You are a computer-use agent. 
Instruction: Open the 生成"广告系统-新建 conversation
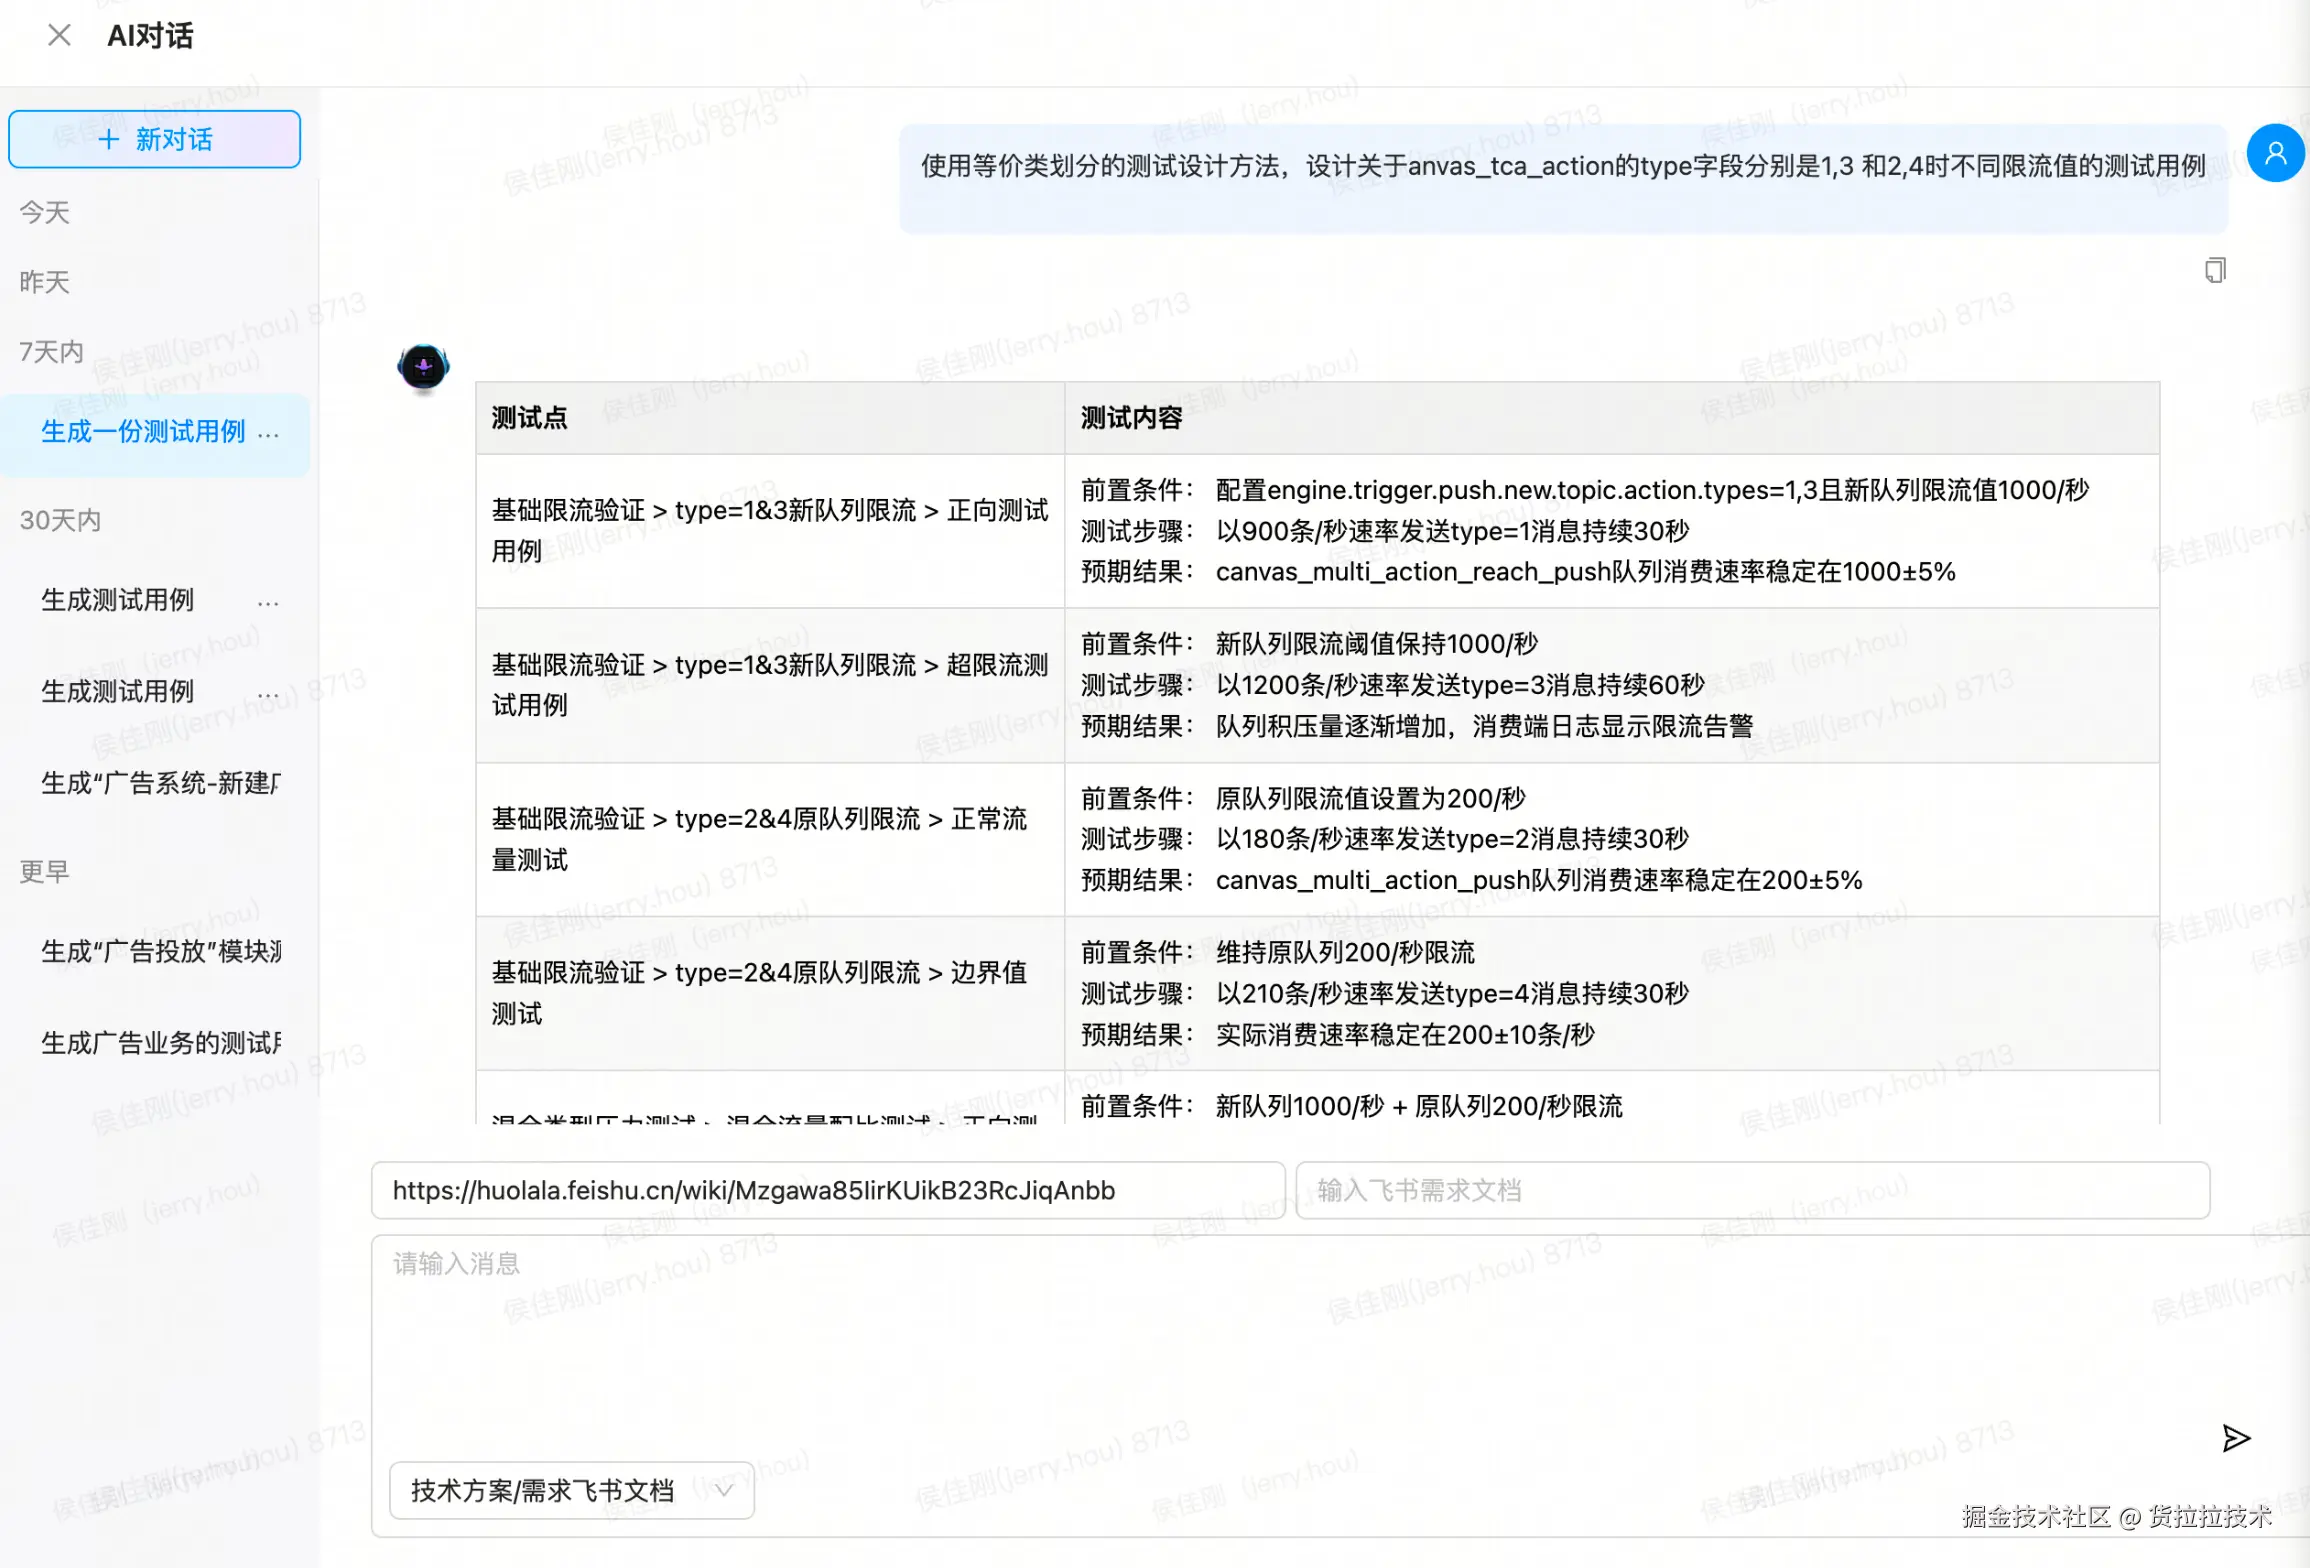[x=160, y=783]
